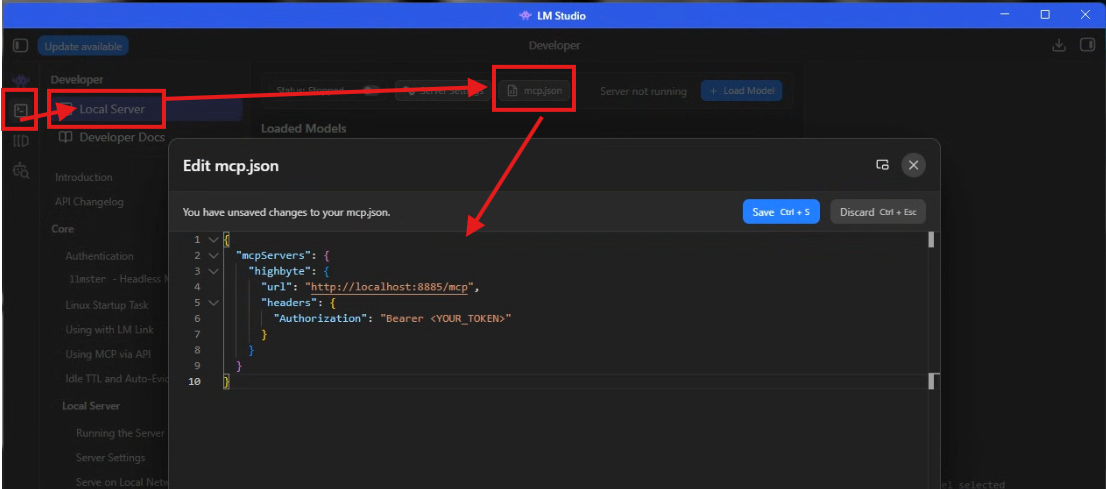Image resolution: width=1106 pixels, height=489 pixels.
Task: Open Using with LM Link page
Action: (109, 330)
